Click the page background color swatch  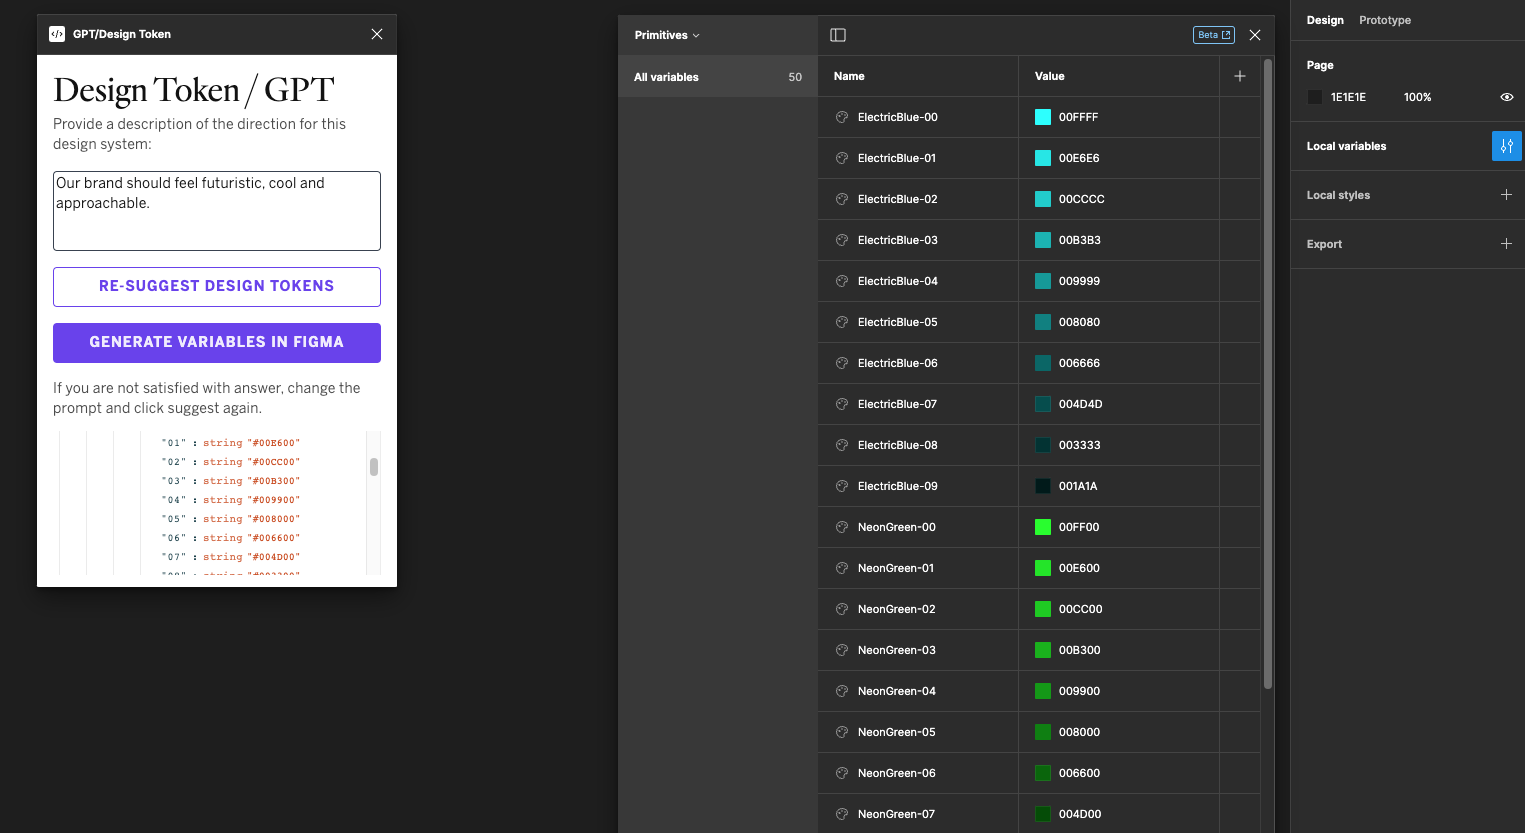tap(1315, 97)
